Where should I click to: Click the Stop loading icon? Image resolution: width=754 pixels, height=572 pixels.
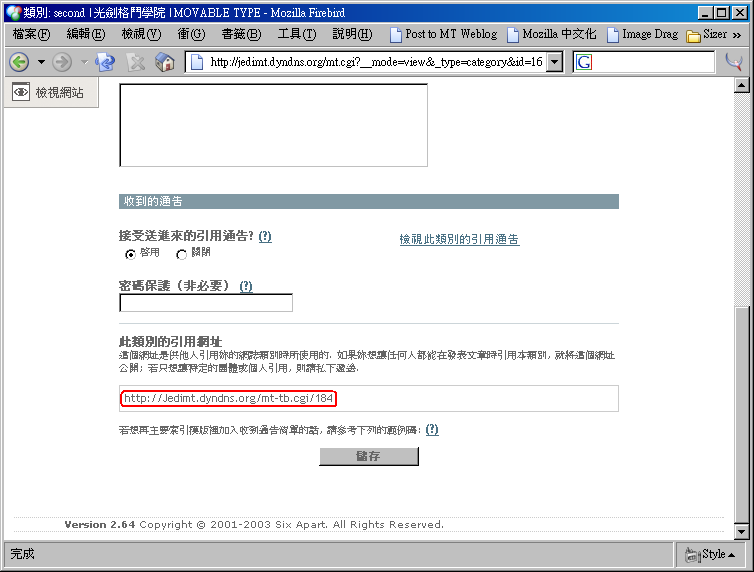pyautogui.click(x=136, y=62)
